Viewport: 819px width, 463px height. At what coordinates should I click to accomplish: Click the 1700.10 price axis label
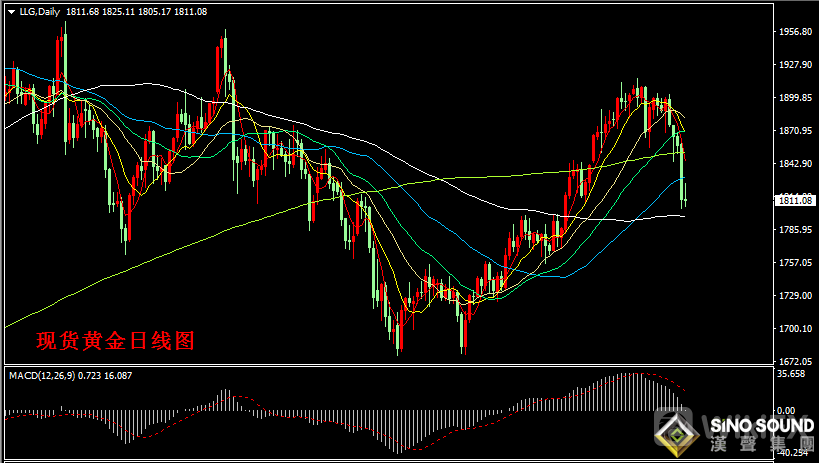795,329
